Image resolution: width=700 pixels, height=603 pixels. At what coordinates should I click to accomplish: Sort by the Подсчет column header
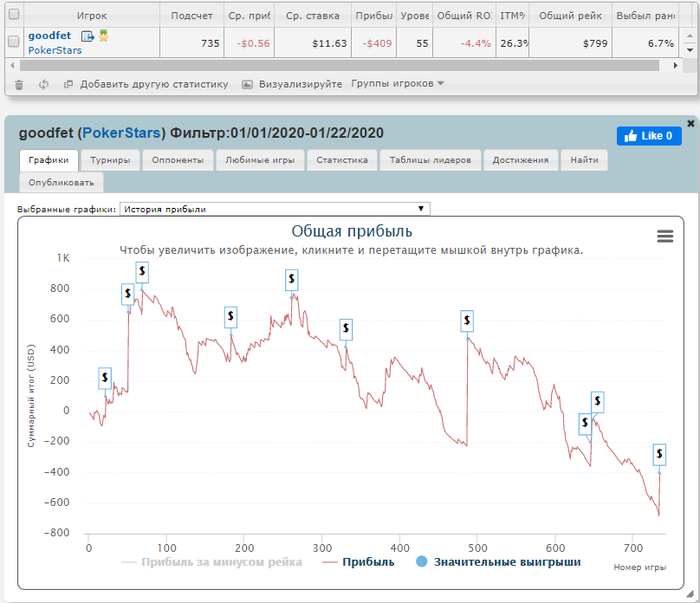(192, 16)
